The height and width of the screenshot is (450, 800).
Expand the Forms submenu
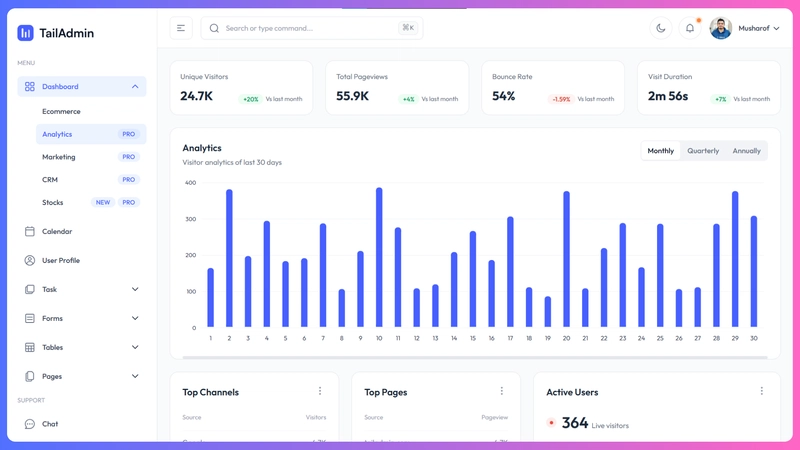pyautogui.click(x=135, y=318)
